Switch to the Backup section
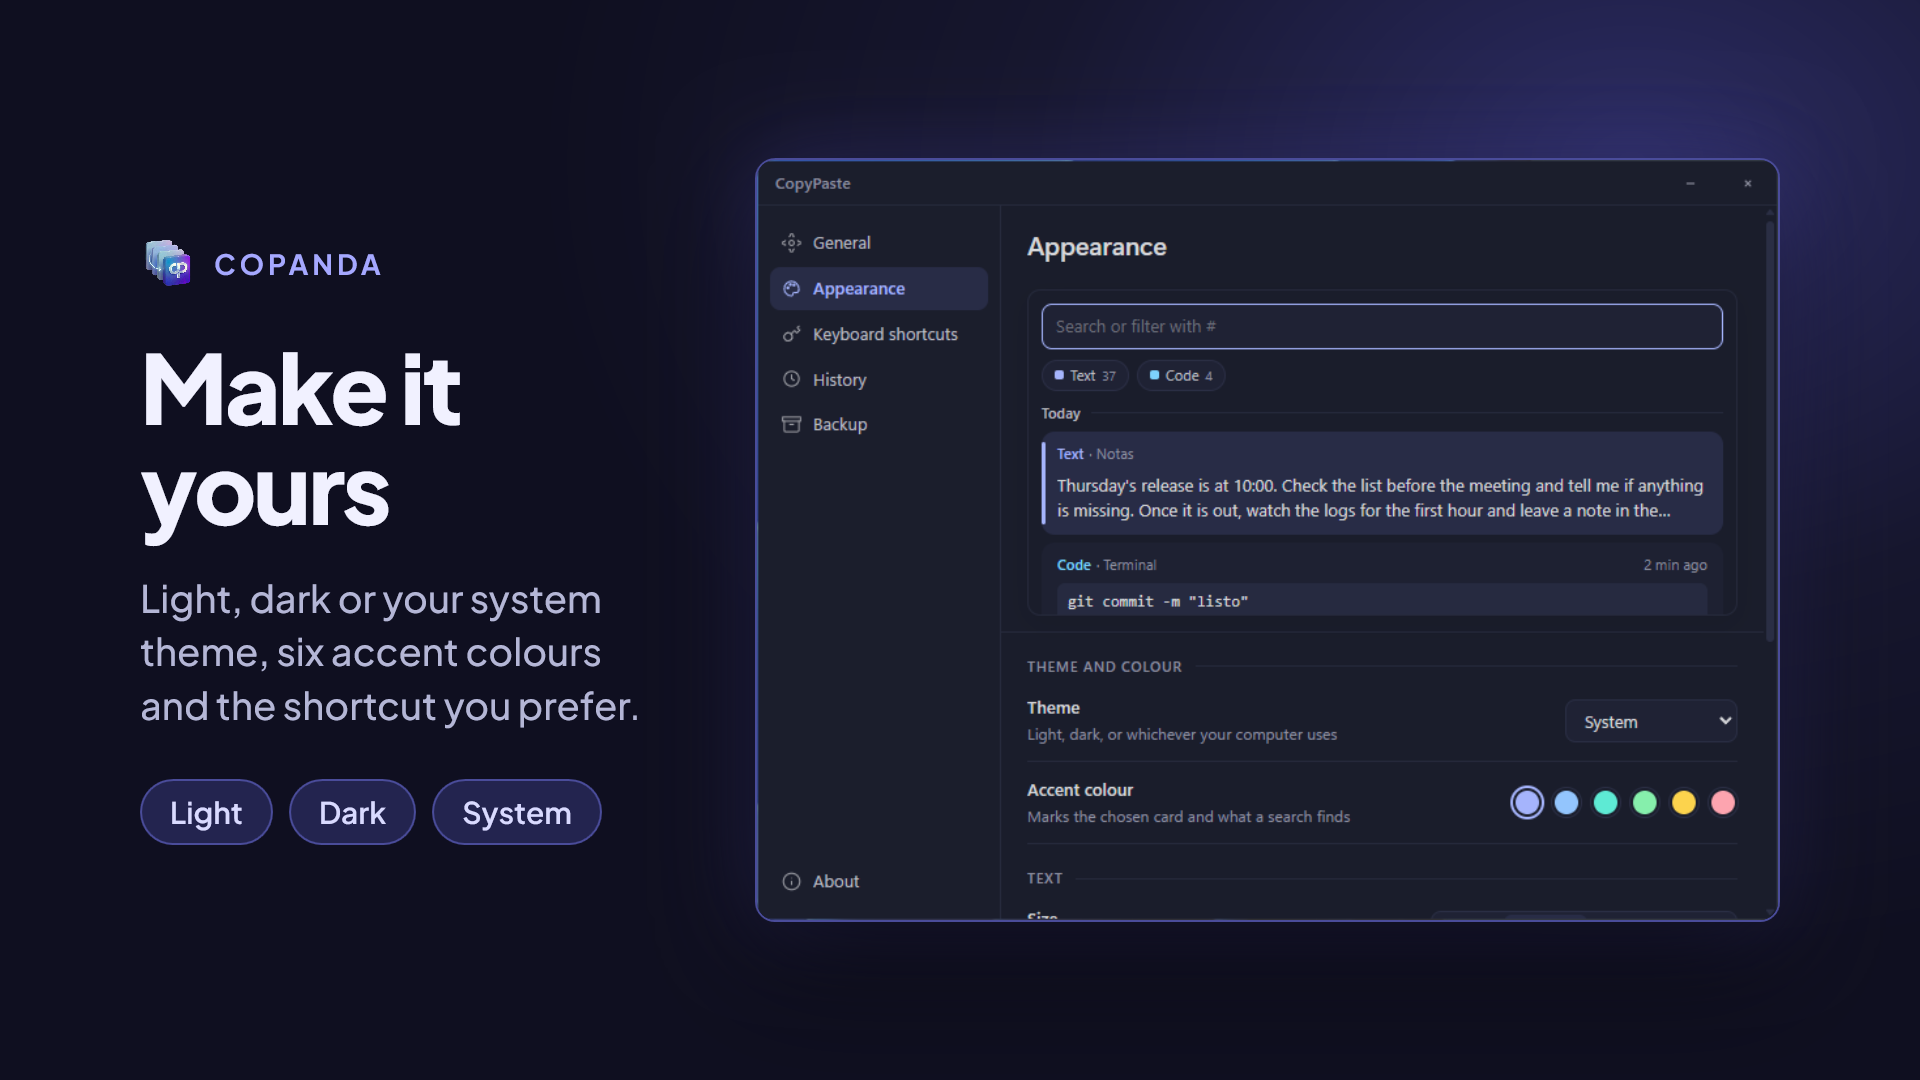Screen dimensions: 1920x1080 tap(878, 424)
